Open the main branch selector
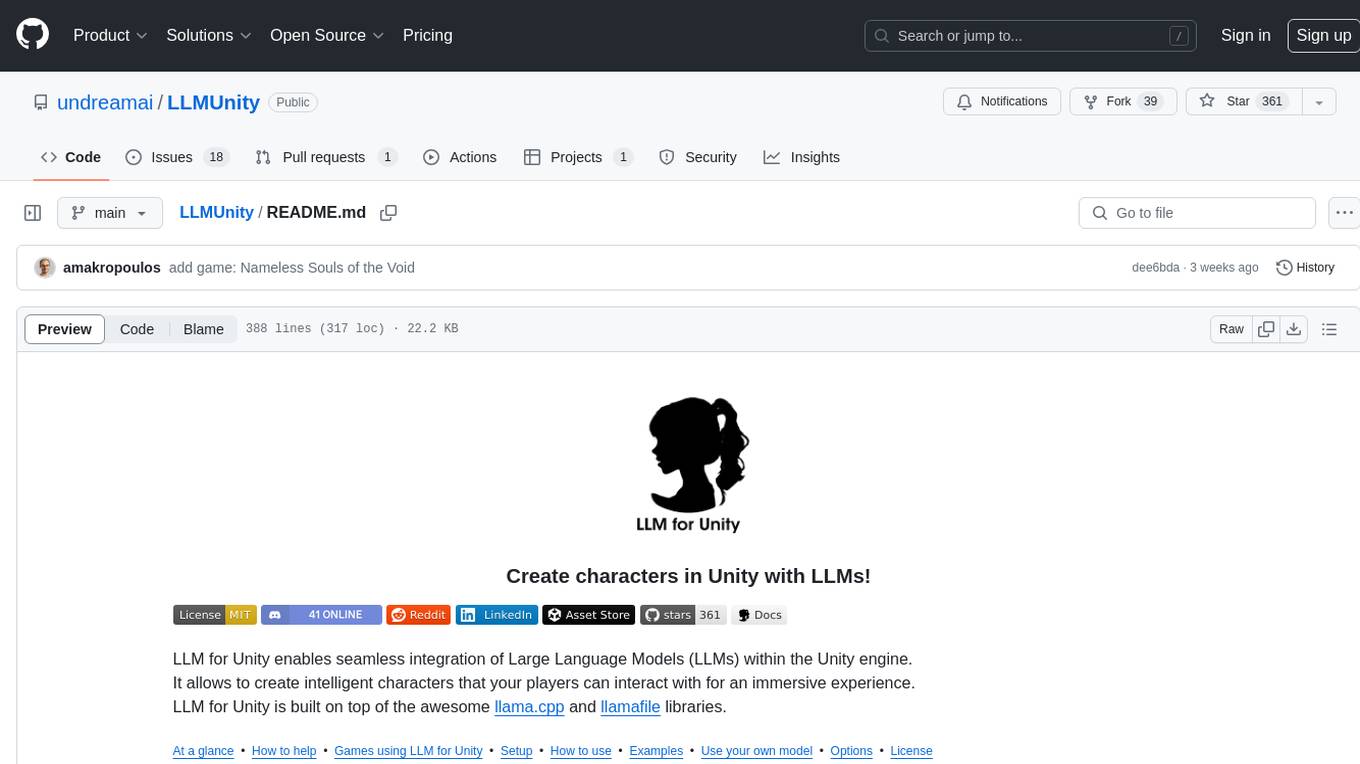The height and width of the screenshot is (764, 1360). [110, 213]
